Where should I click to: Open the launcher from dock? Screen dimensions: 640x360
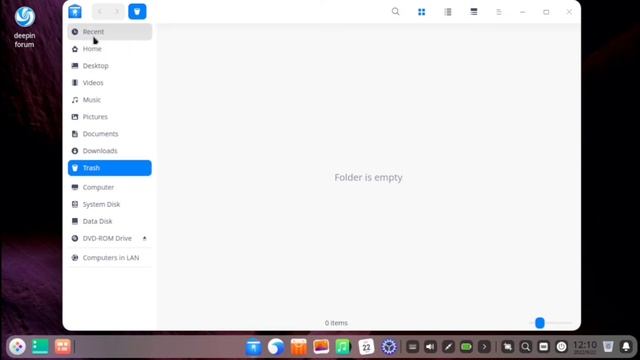coord(18,347)
